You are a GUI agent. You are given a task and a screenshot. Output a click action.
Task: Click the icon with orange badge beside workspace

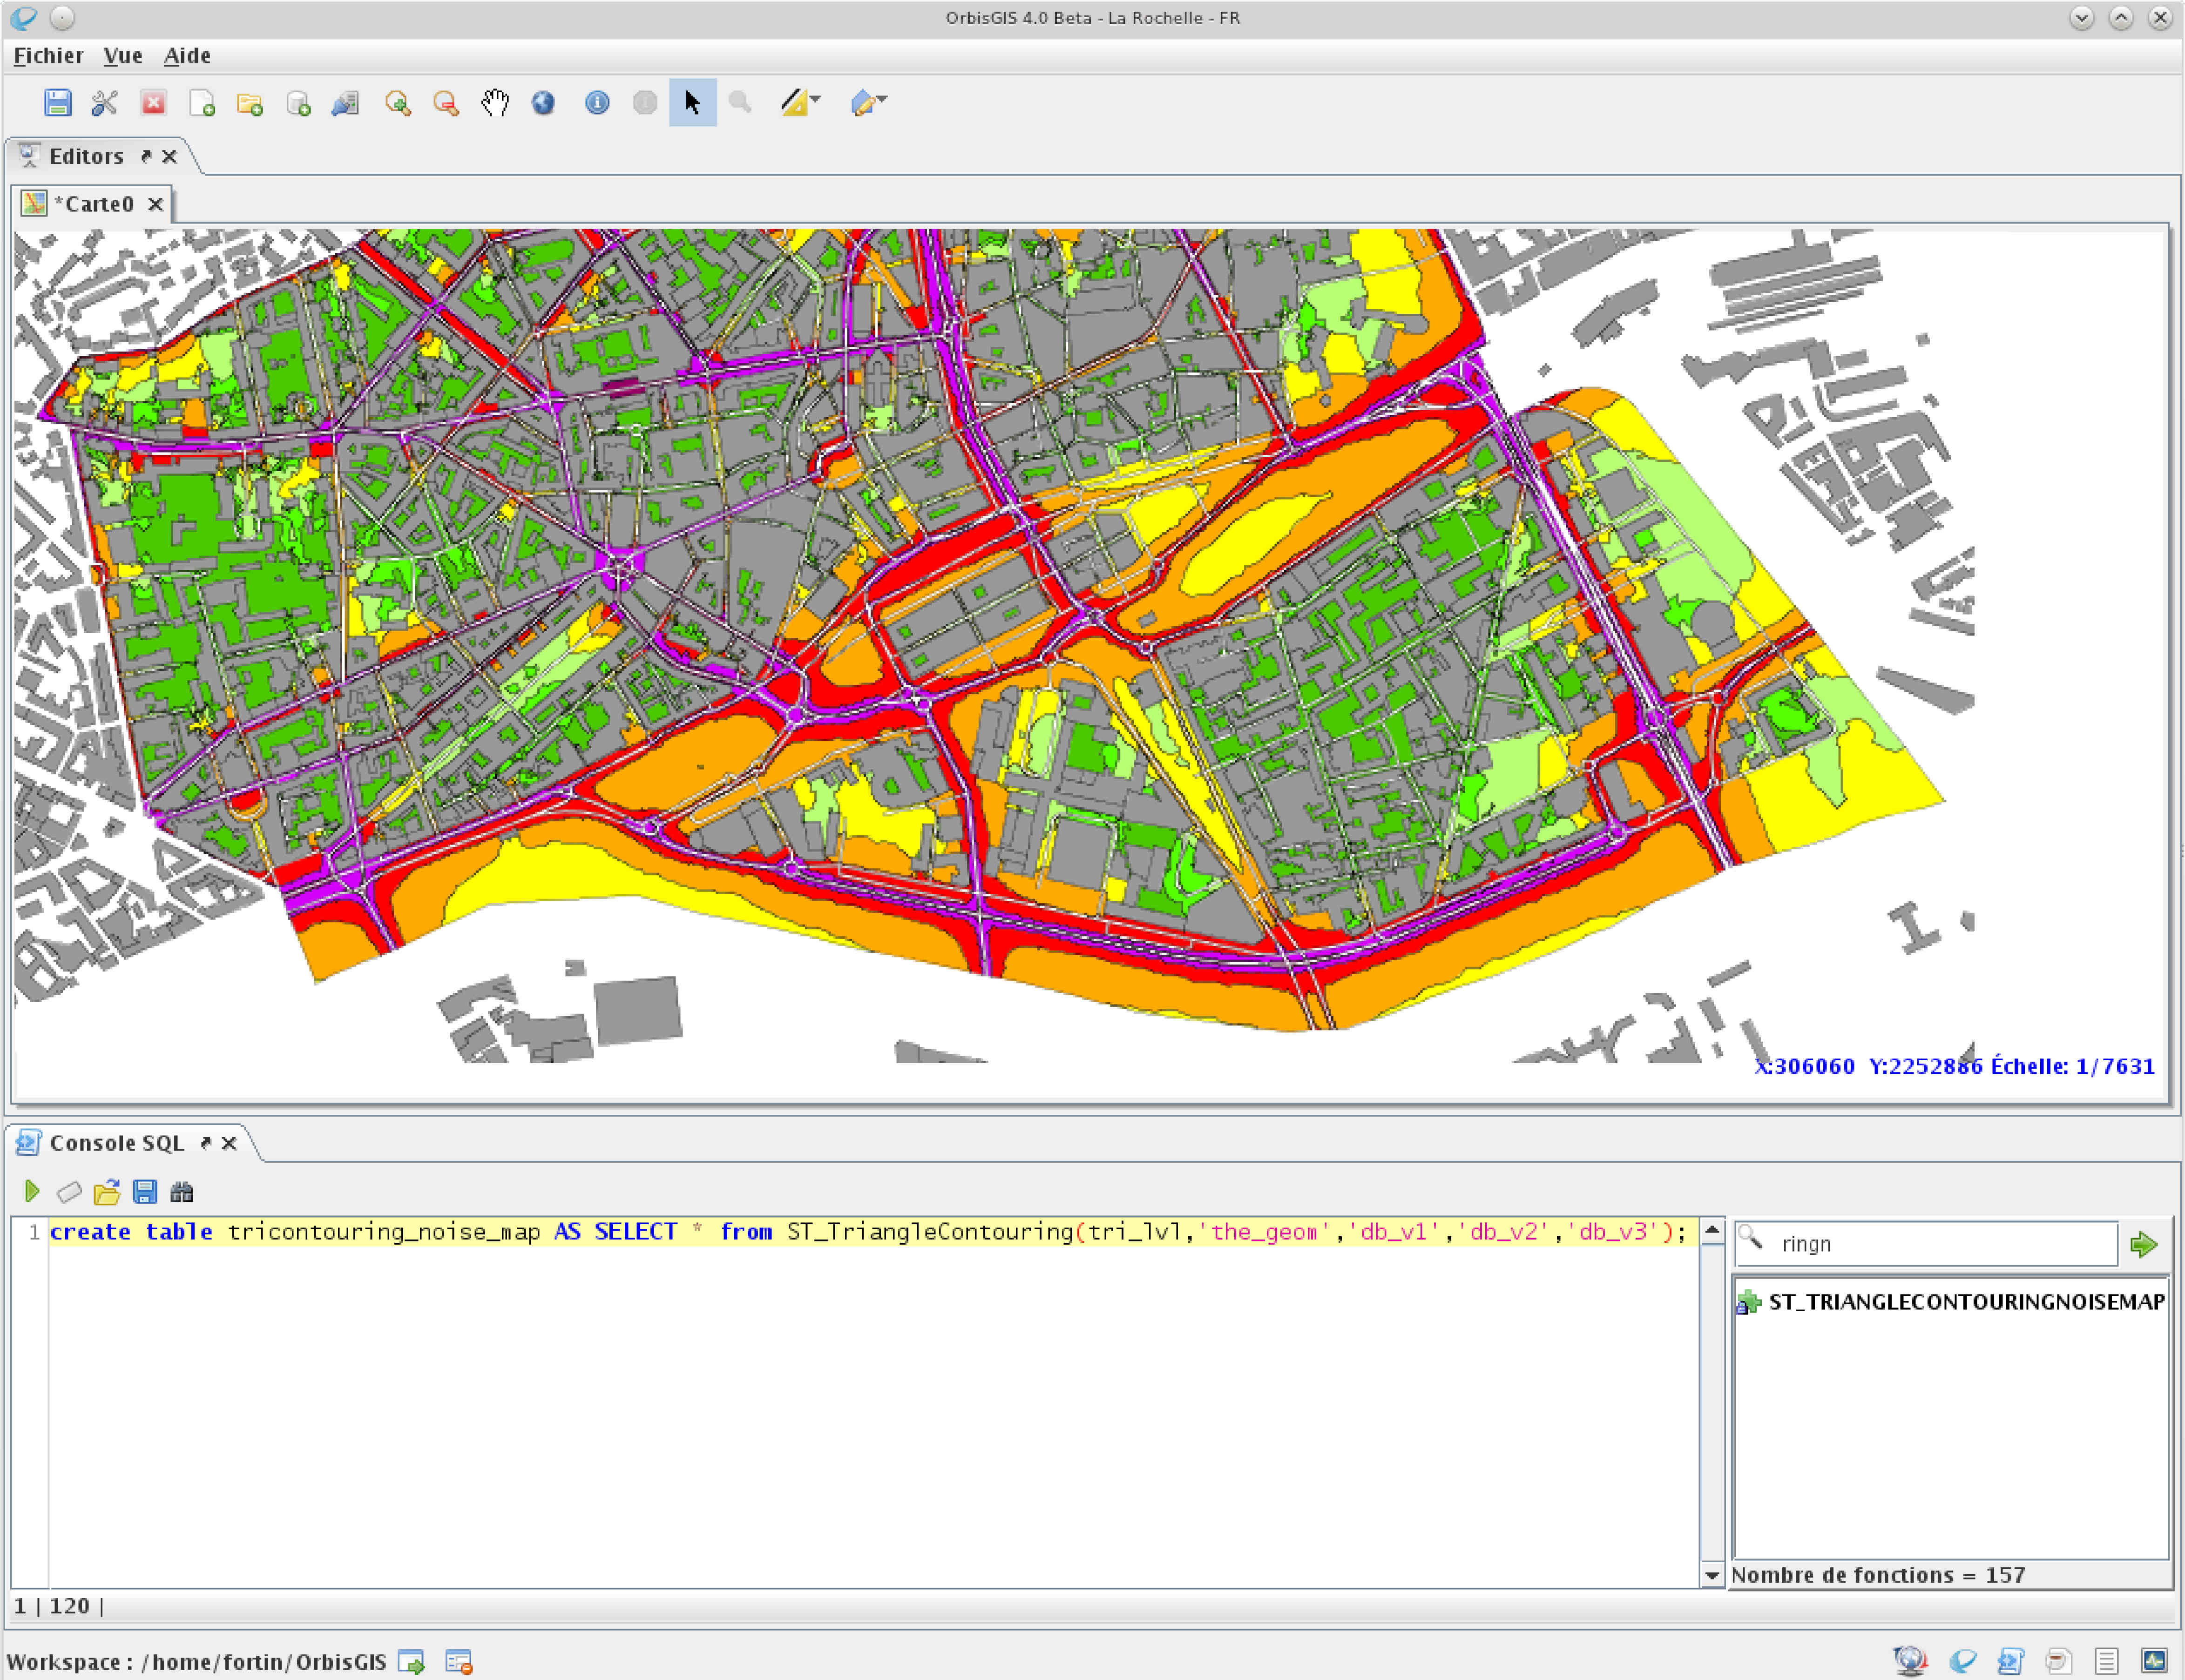click(x=459, y=1662)
